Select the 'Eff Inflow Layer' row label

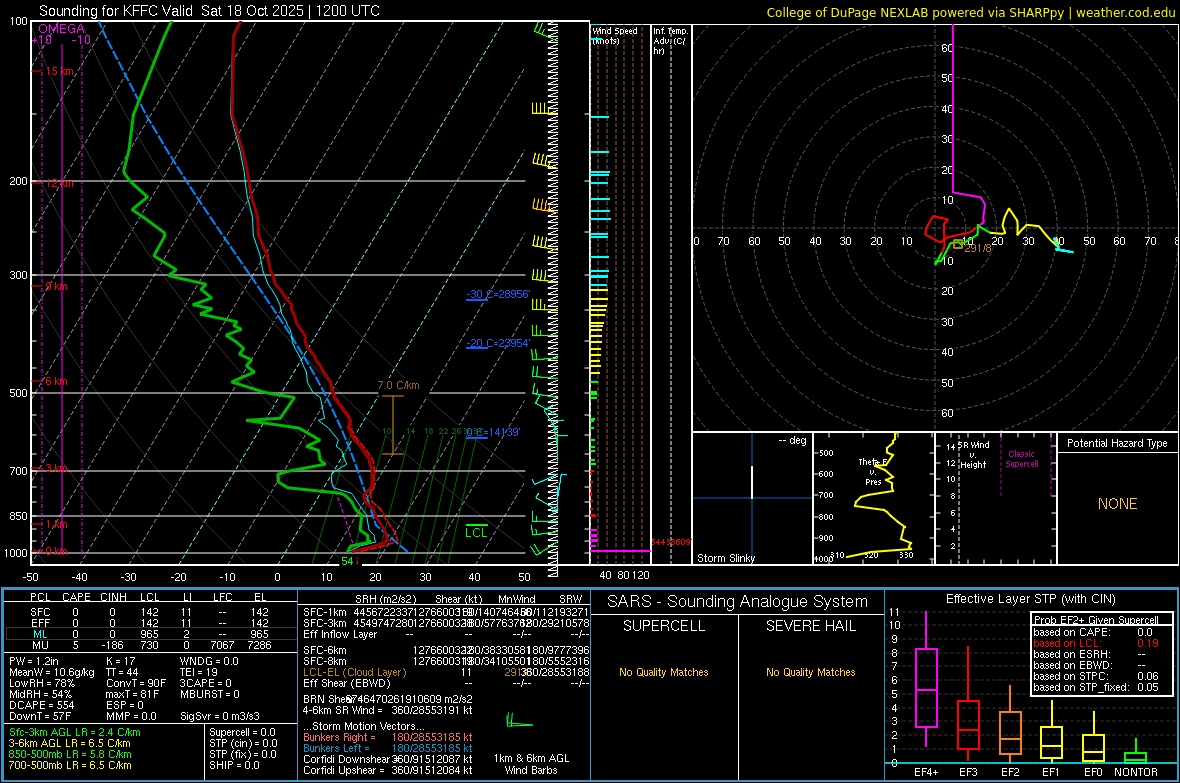pos(340,634)
